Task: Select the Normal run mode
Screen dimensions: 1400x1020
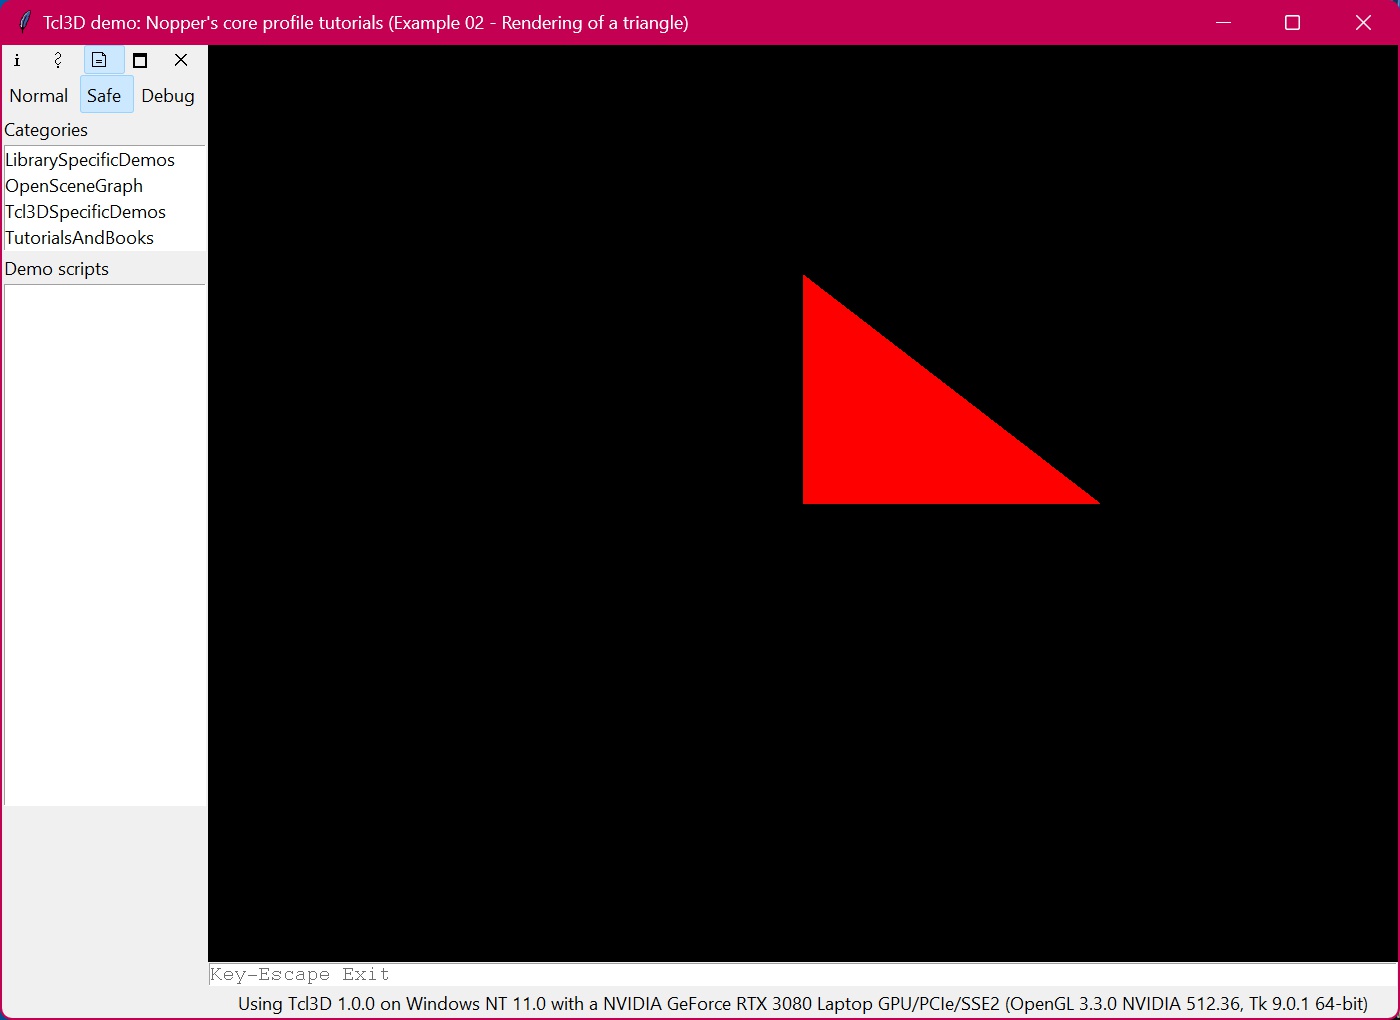Action: (x=39, y=96)
